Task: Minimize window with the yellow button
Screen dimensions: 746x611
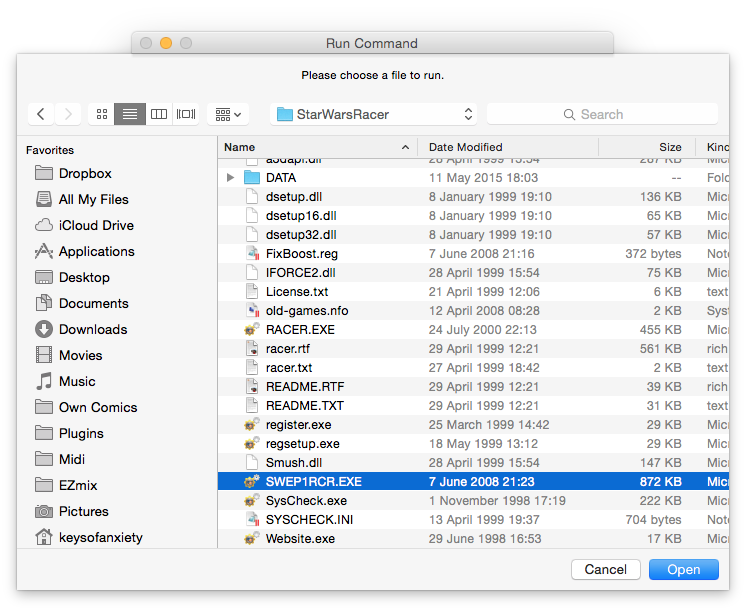Action: 166,43
